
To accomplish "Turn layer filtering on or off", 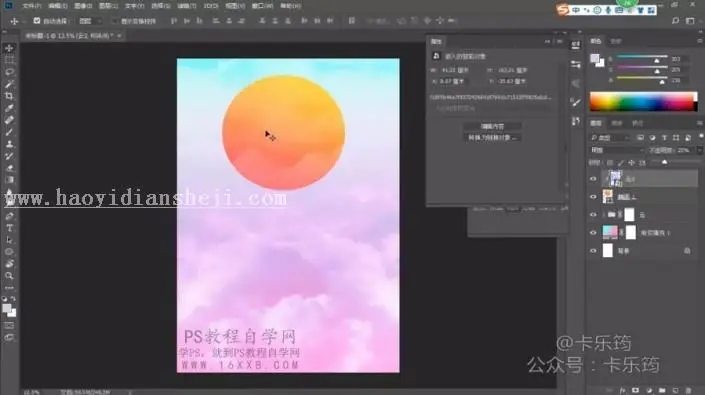I will [x=701, y=137].
